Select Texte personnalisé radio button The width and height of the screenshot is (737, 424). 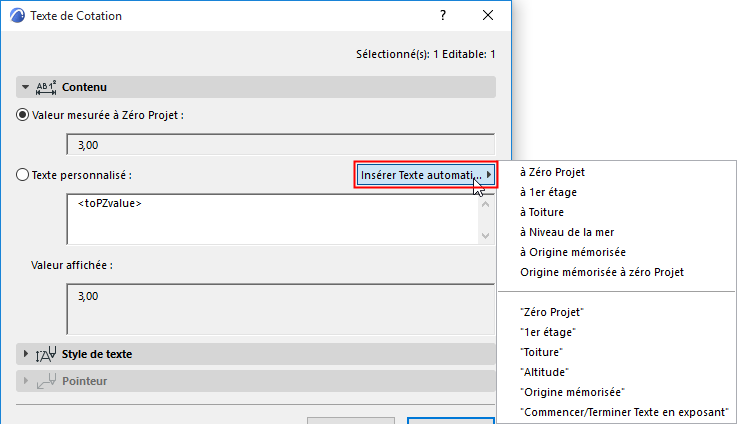[23, 175]
